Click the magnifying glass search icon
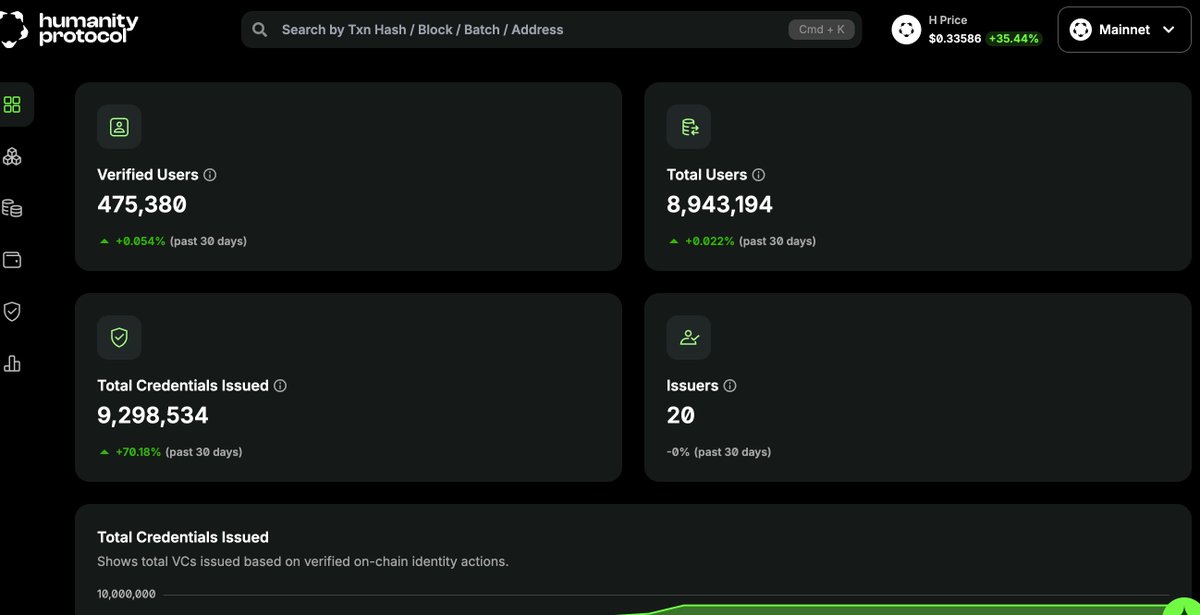1200x615 pixels. [x=260, y=30]
